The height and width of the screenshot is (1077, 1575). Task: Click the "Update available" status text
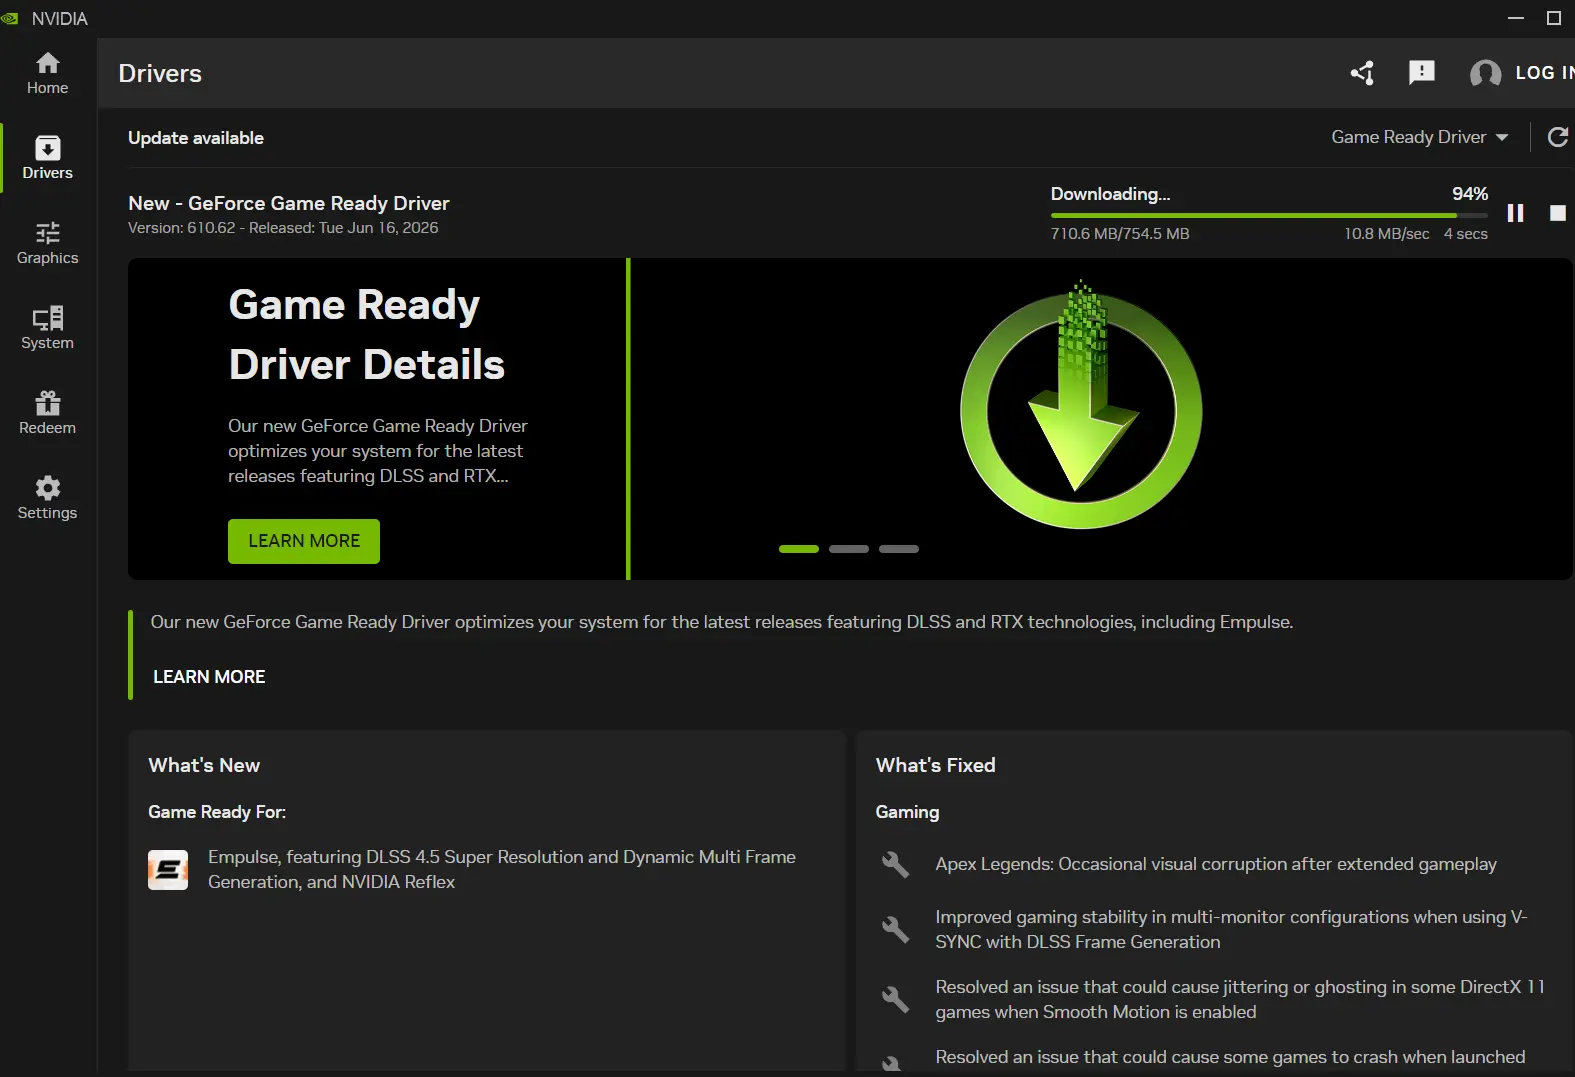point(196,138)
